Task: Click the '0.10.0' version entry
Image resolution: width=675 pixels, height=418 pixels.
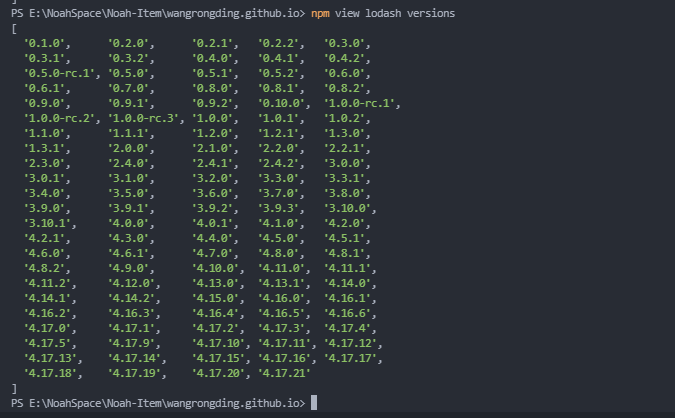Action: pos(285,103)
